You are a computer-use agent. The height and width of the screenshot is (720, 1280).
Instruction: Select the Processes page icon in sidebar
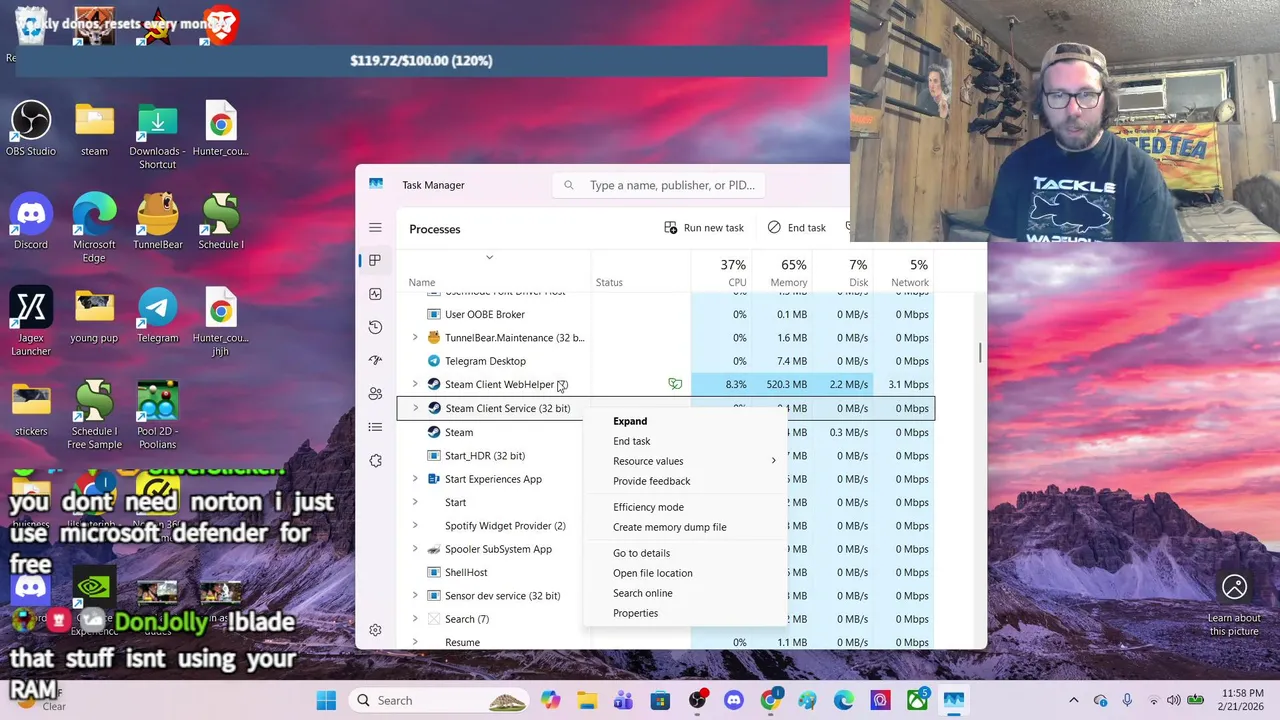point(375,261)
